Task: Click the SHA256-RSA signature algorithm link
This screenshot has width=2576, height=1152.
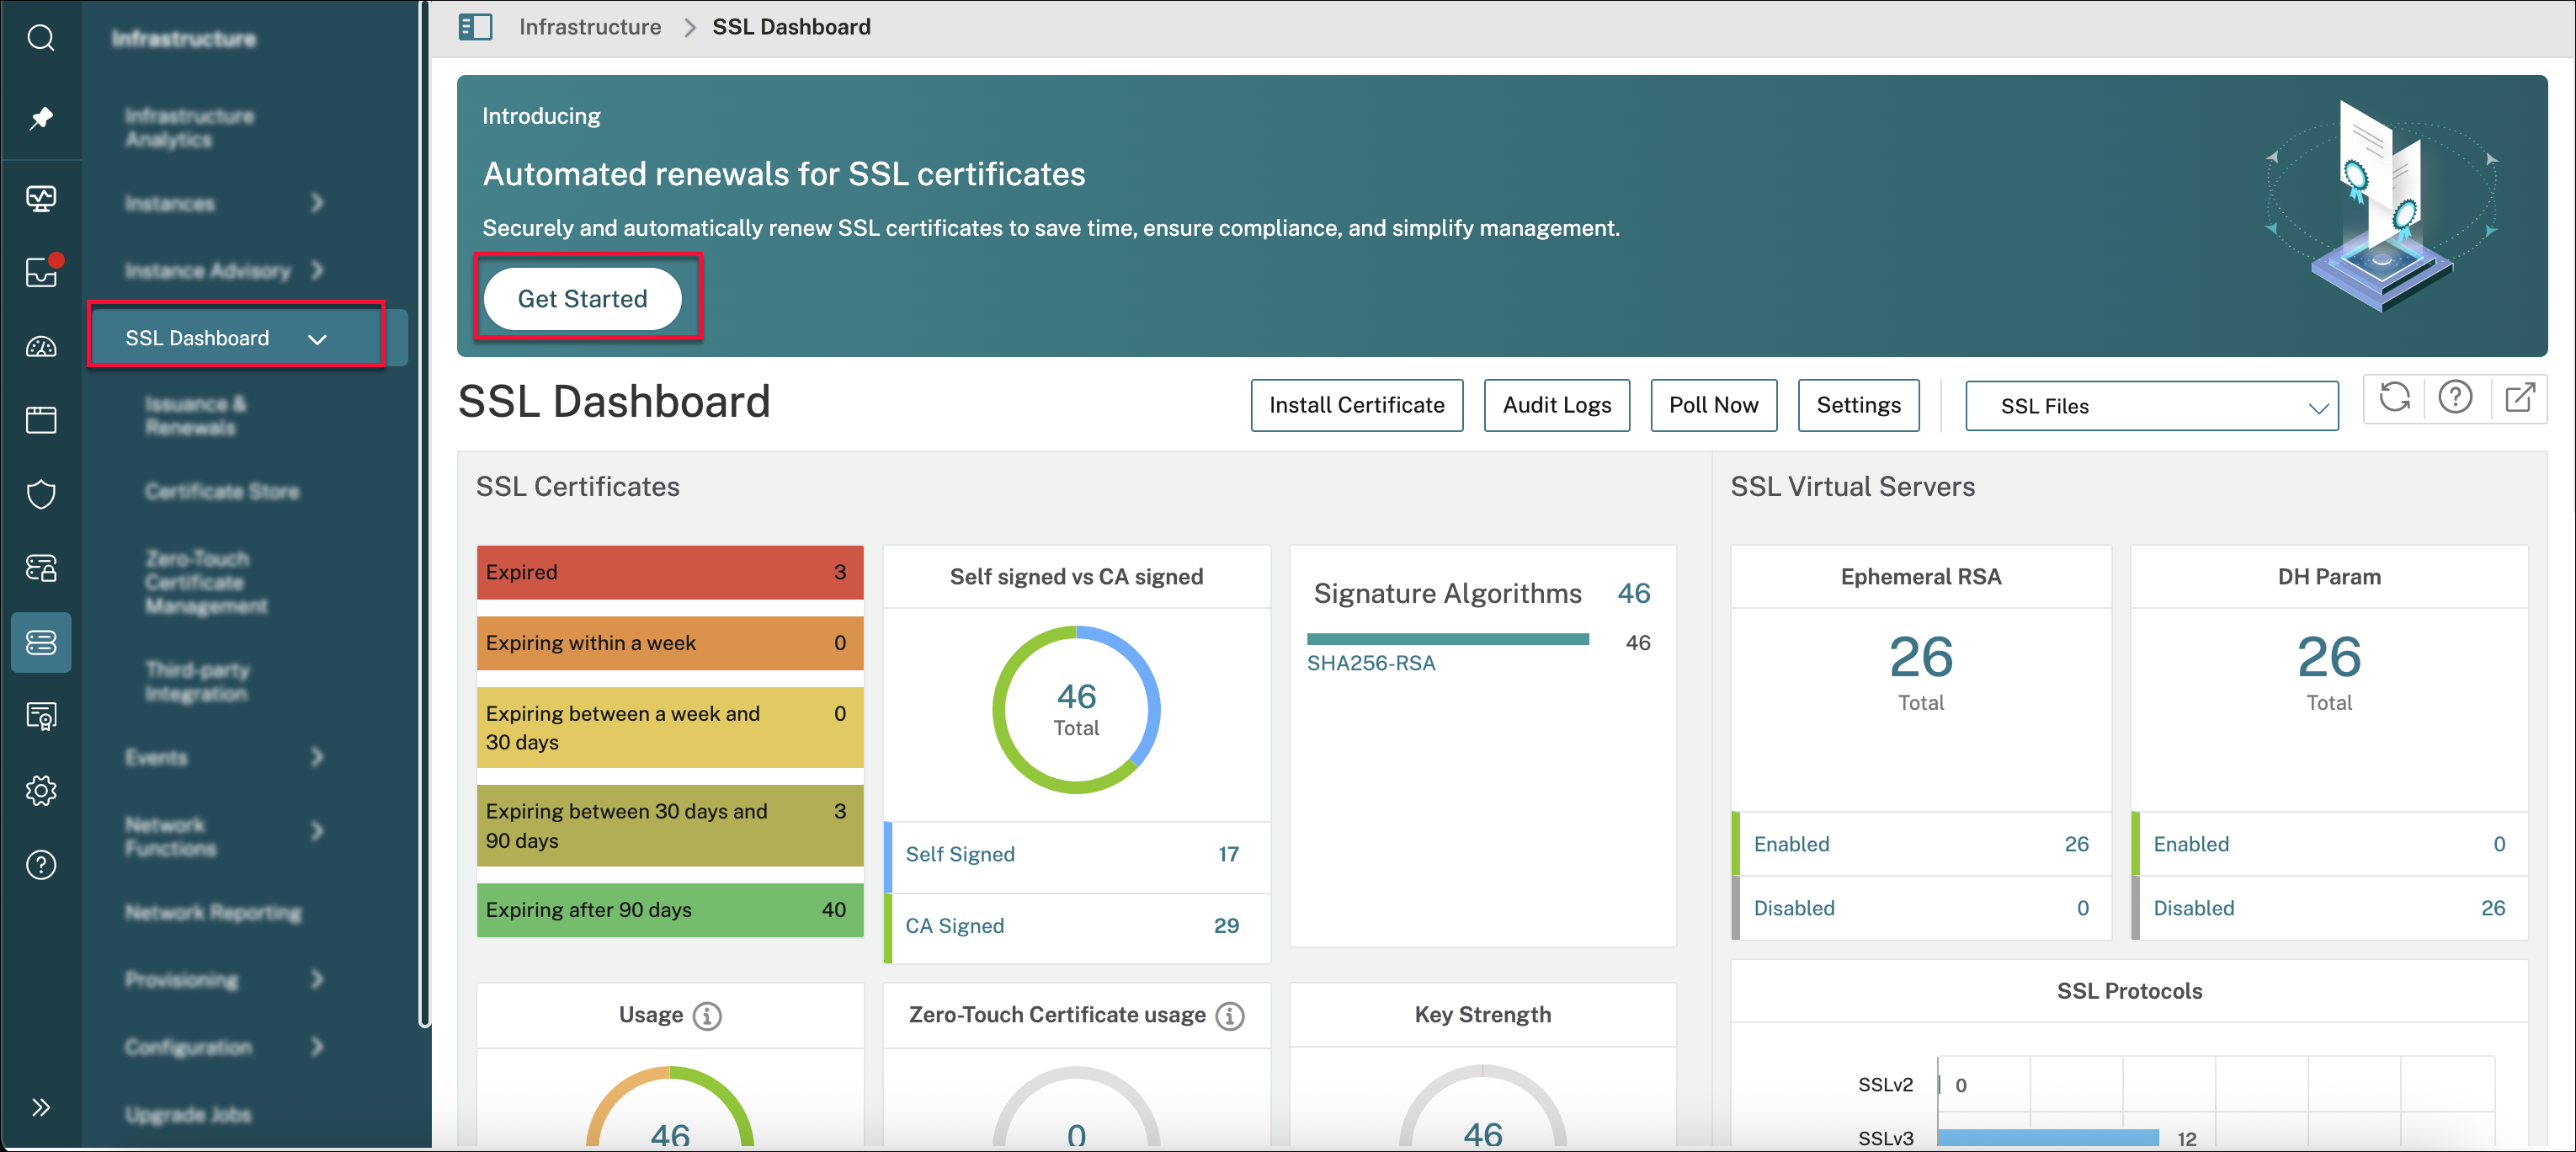Action: point(1370,663)
